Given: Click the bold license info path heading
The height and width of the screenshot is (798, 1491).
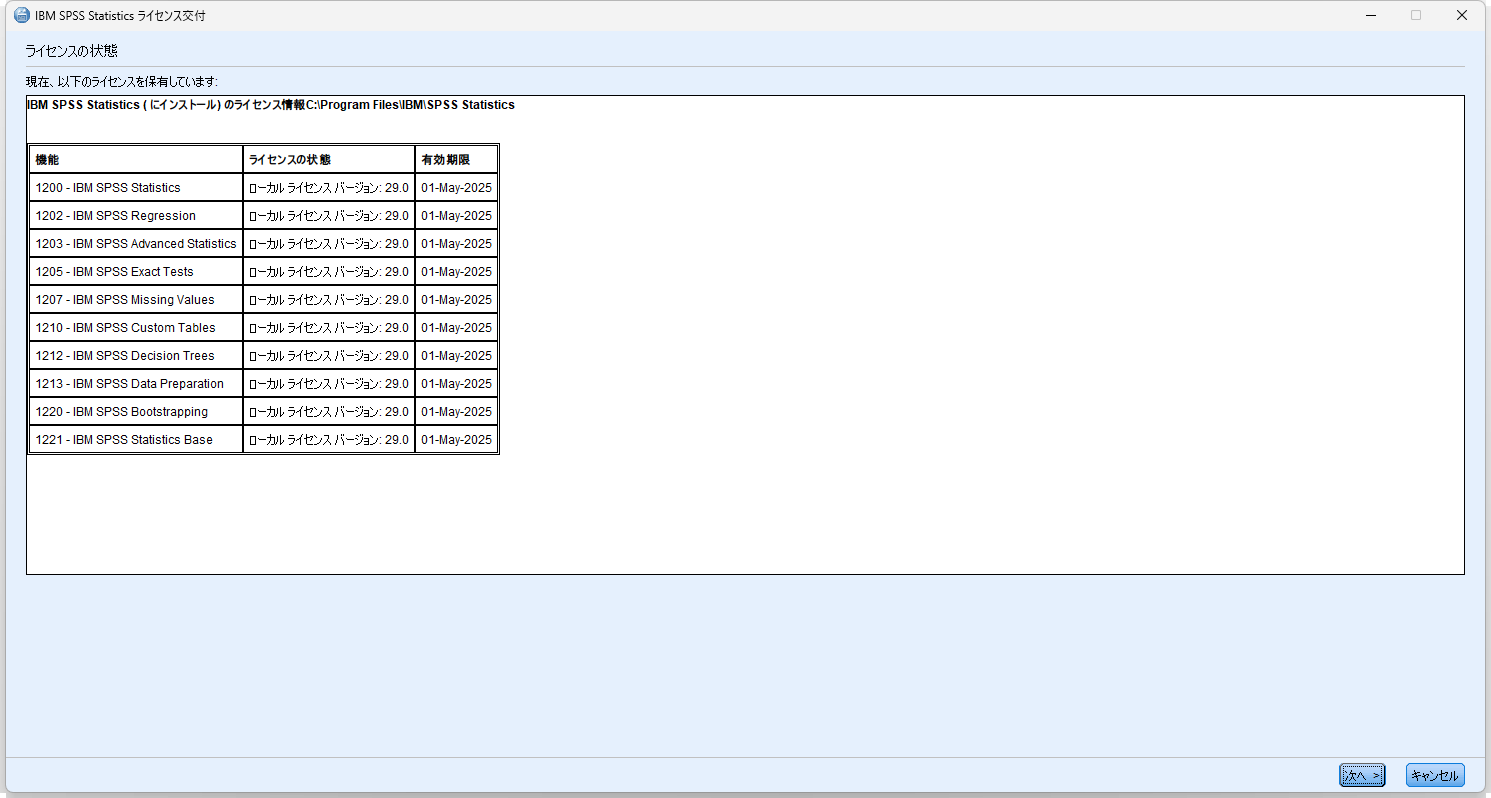Looking at the screenshot, I should [270, 105].
